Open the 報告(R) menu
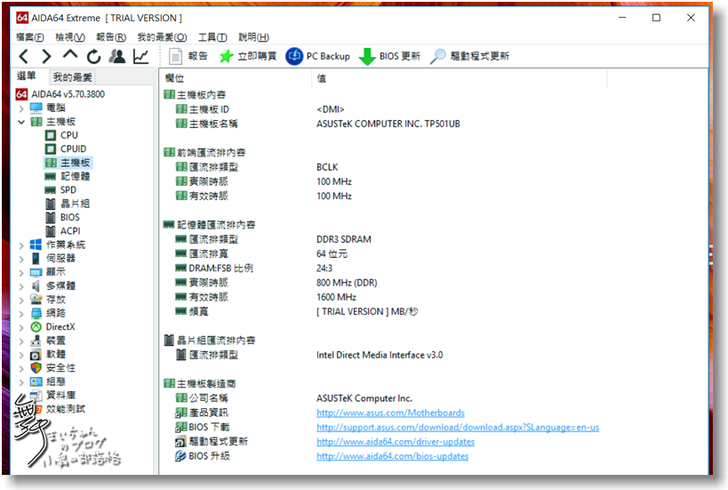The width and height of the screenshot is (728, 490). (x=111, y=37)
